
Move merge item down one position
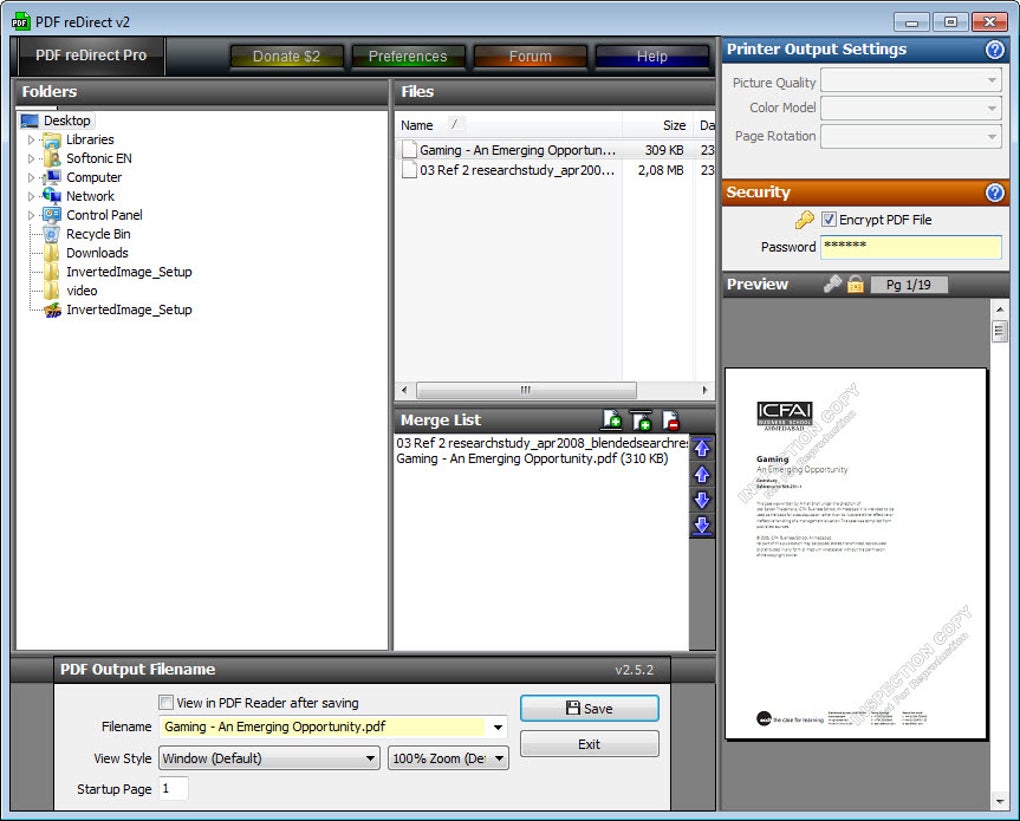click(702, 500)
